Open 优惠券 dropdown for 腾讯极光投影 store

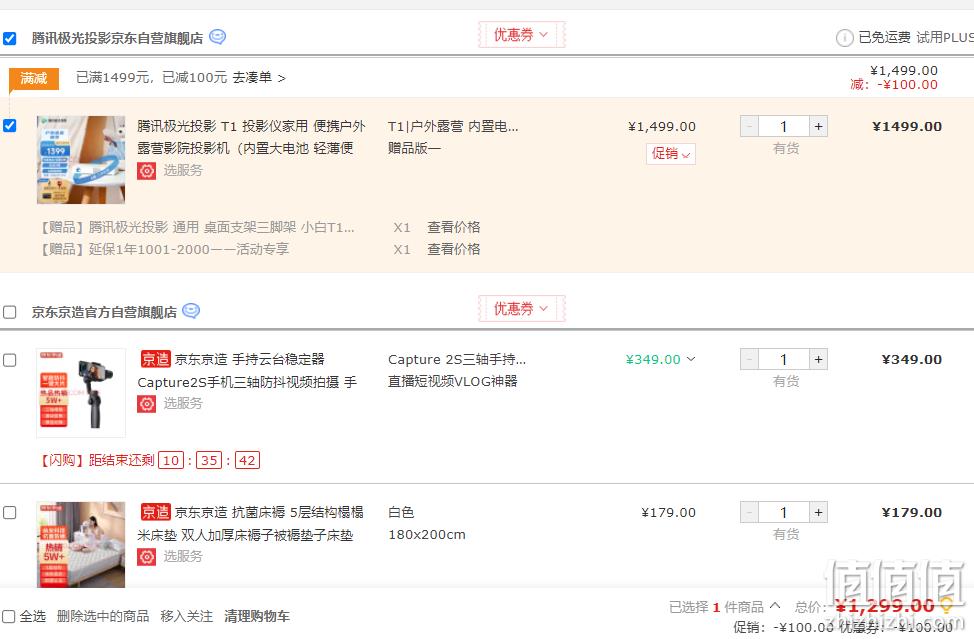521,35
